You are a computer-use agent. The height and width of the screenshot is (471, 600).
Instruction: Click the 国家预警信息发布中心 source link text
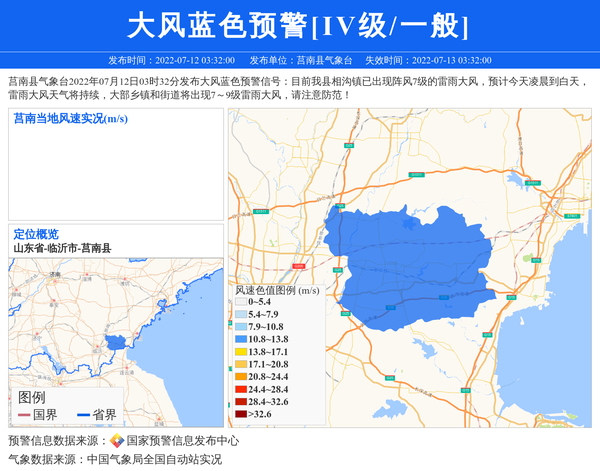[183, 440]
